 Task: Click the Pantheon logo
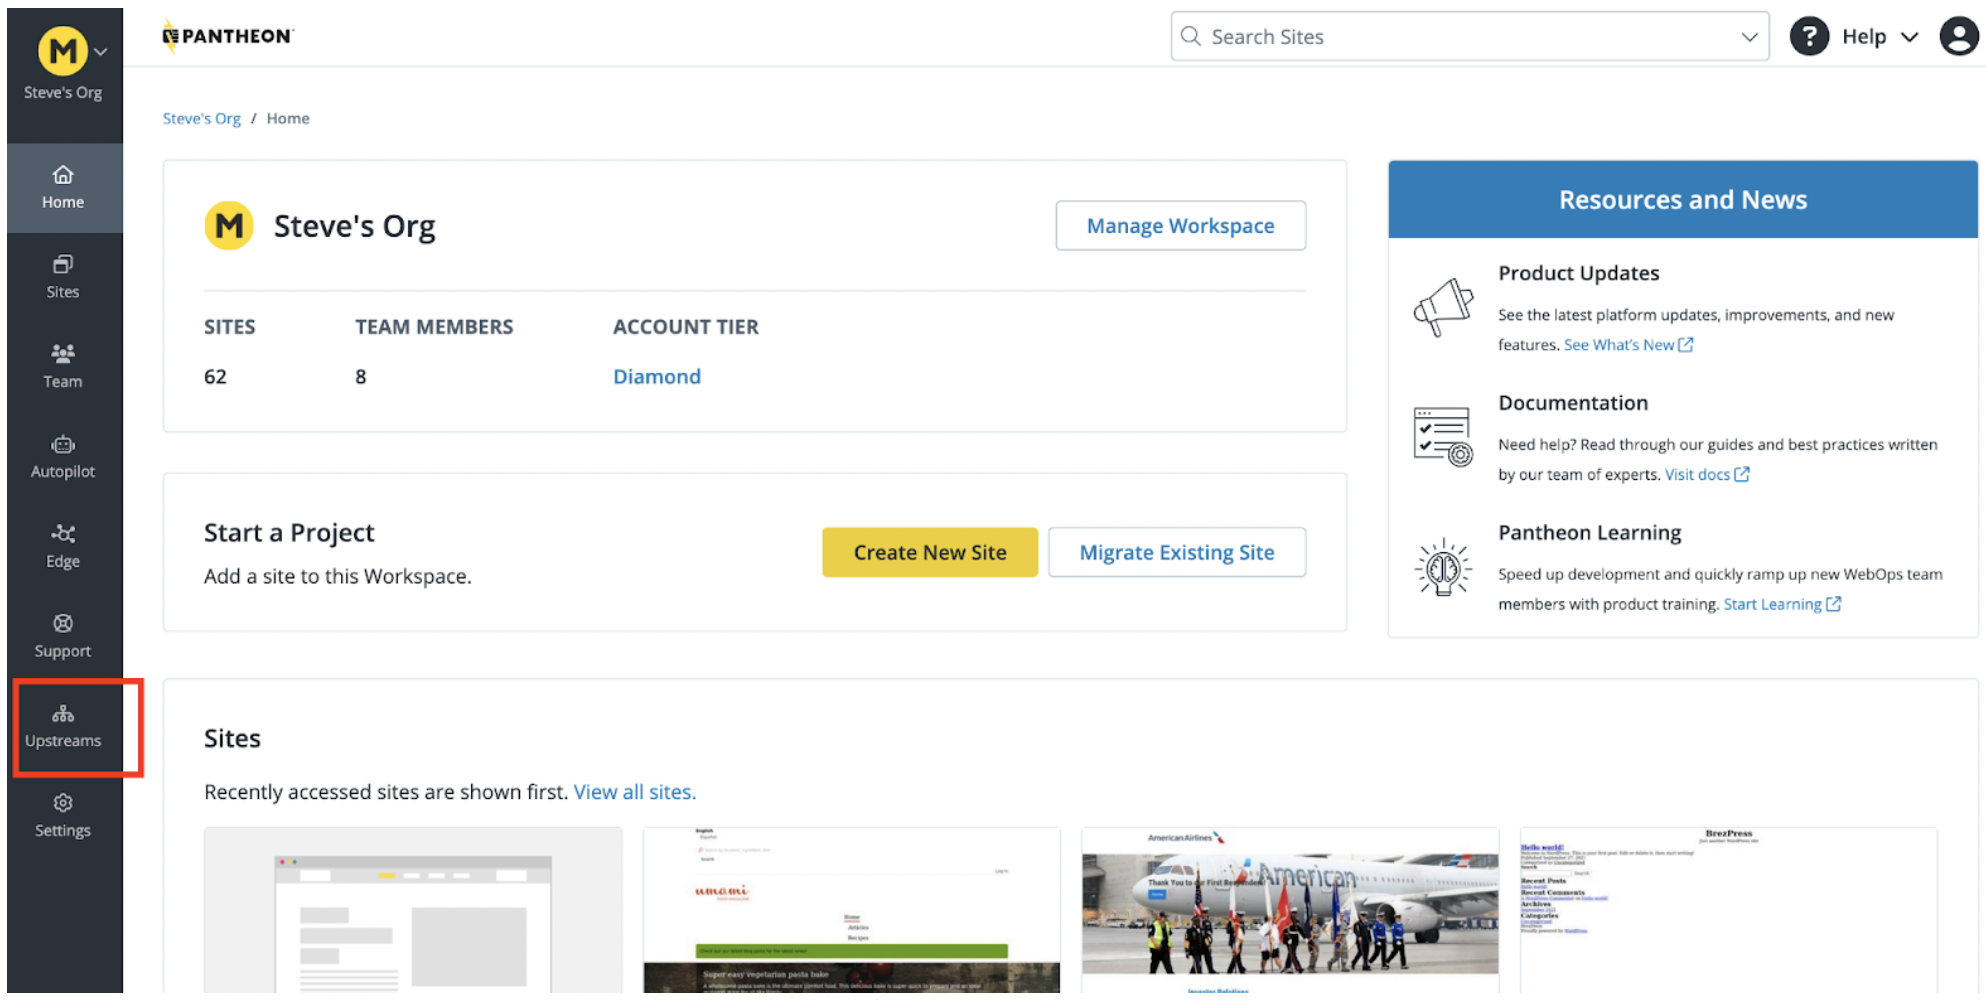[228, 37]
